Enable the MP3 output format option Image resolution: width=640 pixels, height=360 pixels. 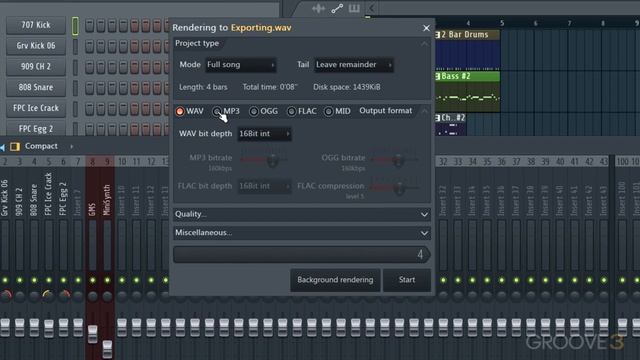tap(217, 111)
